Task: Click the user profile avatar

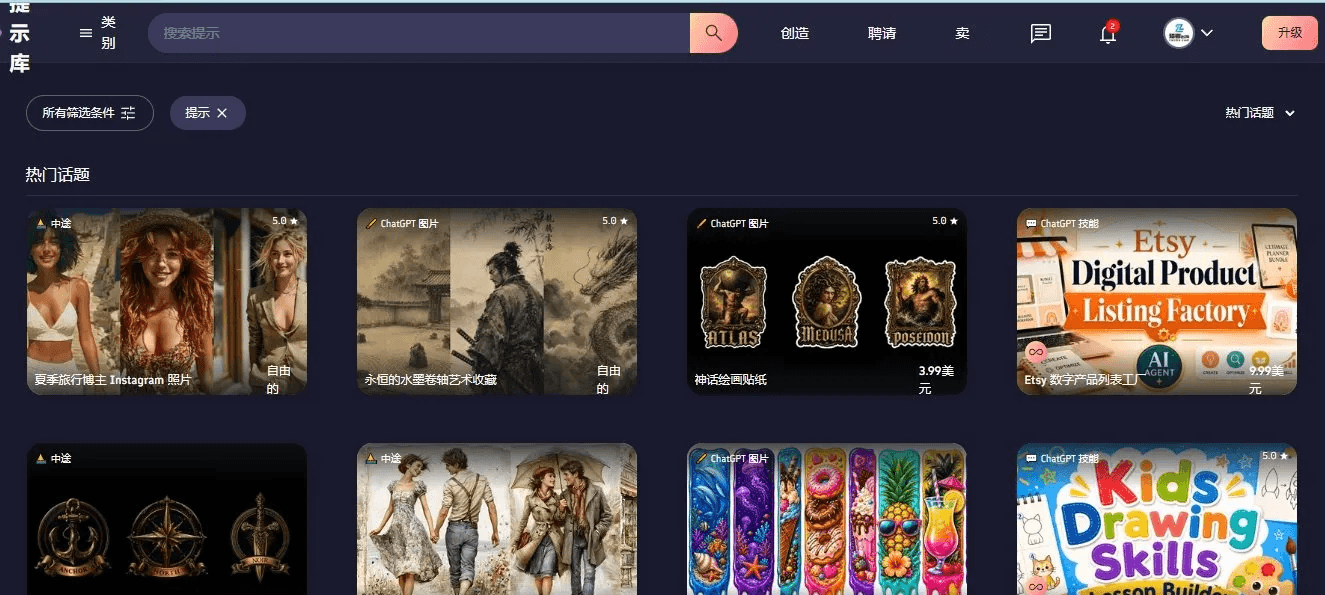Action: coord(1179,33)
